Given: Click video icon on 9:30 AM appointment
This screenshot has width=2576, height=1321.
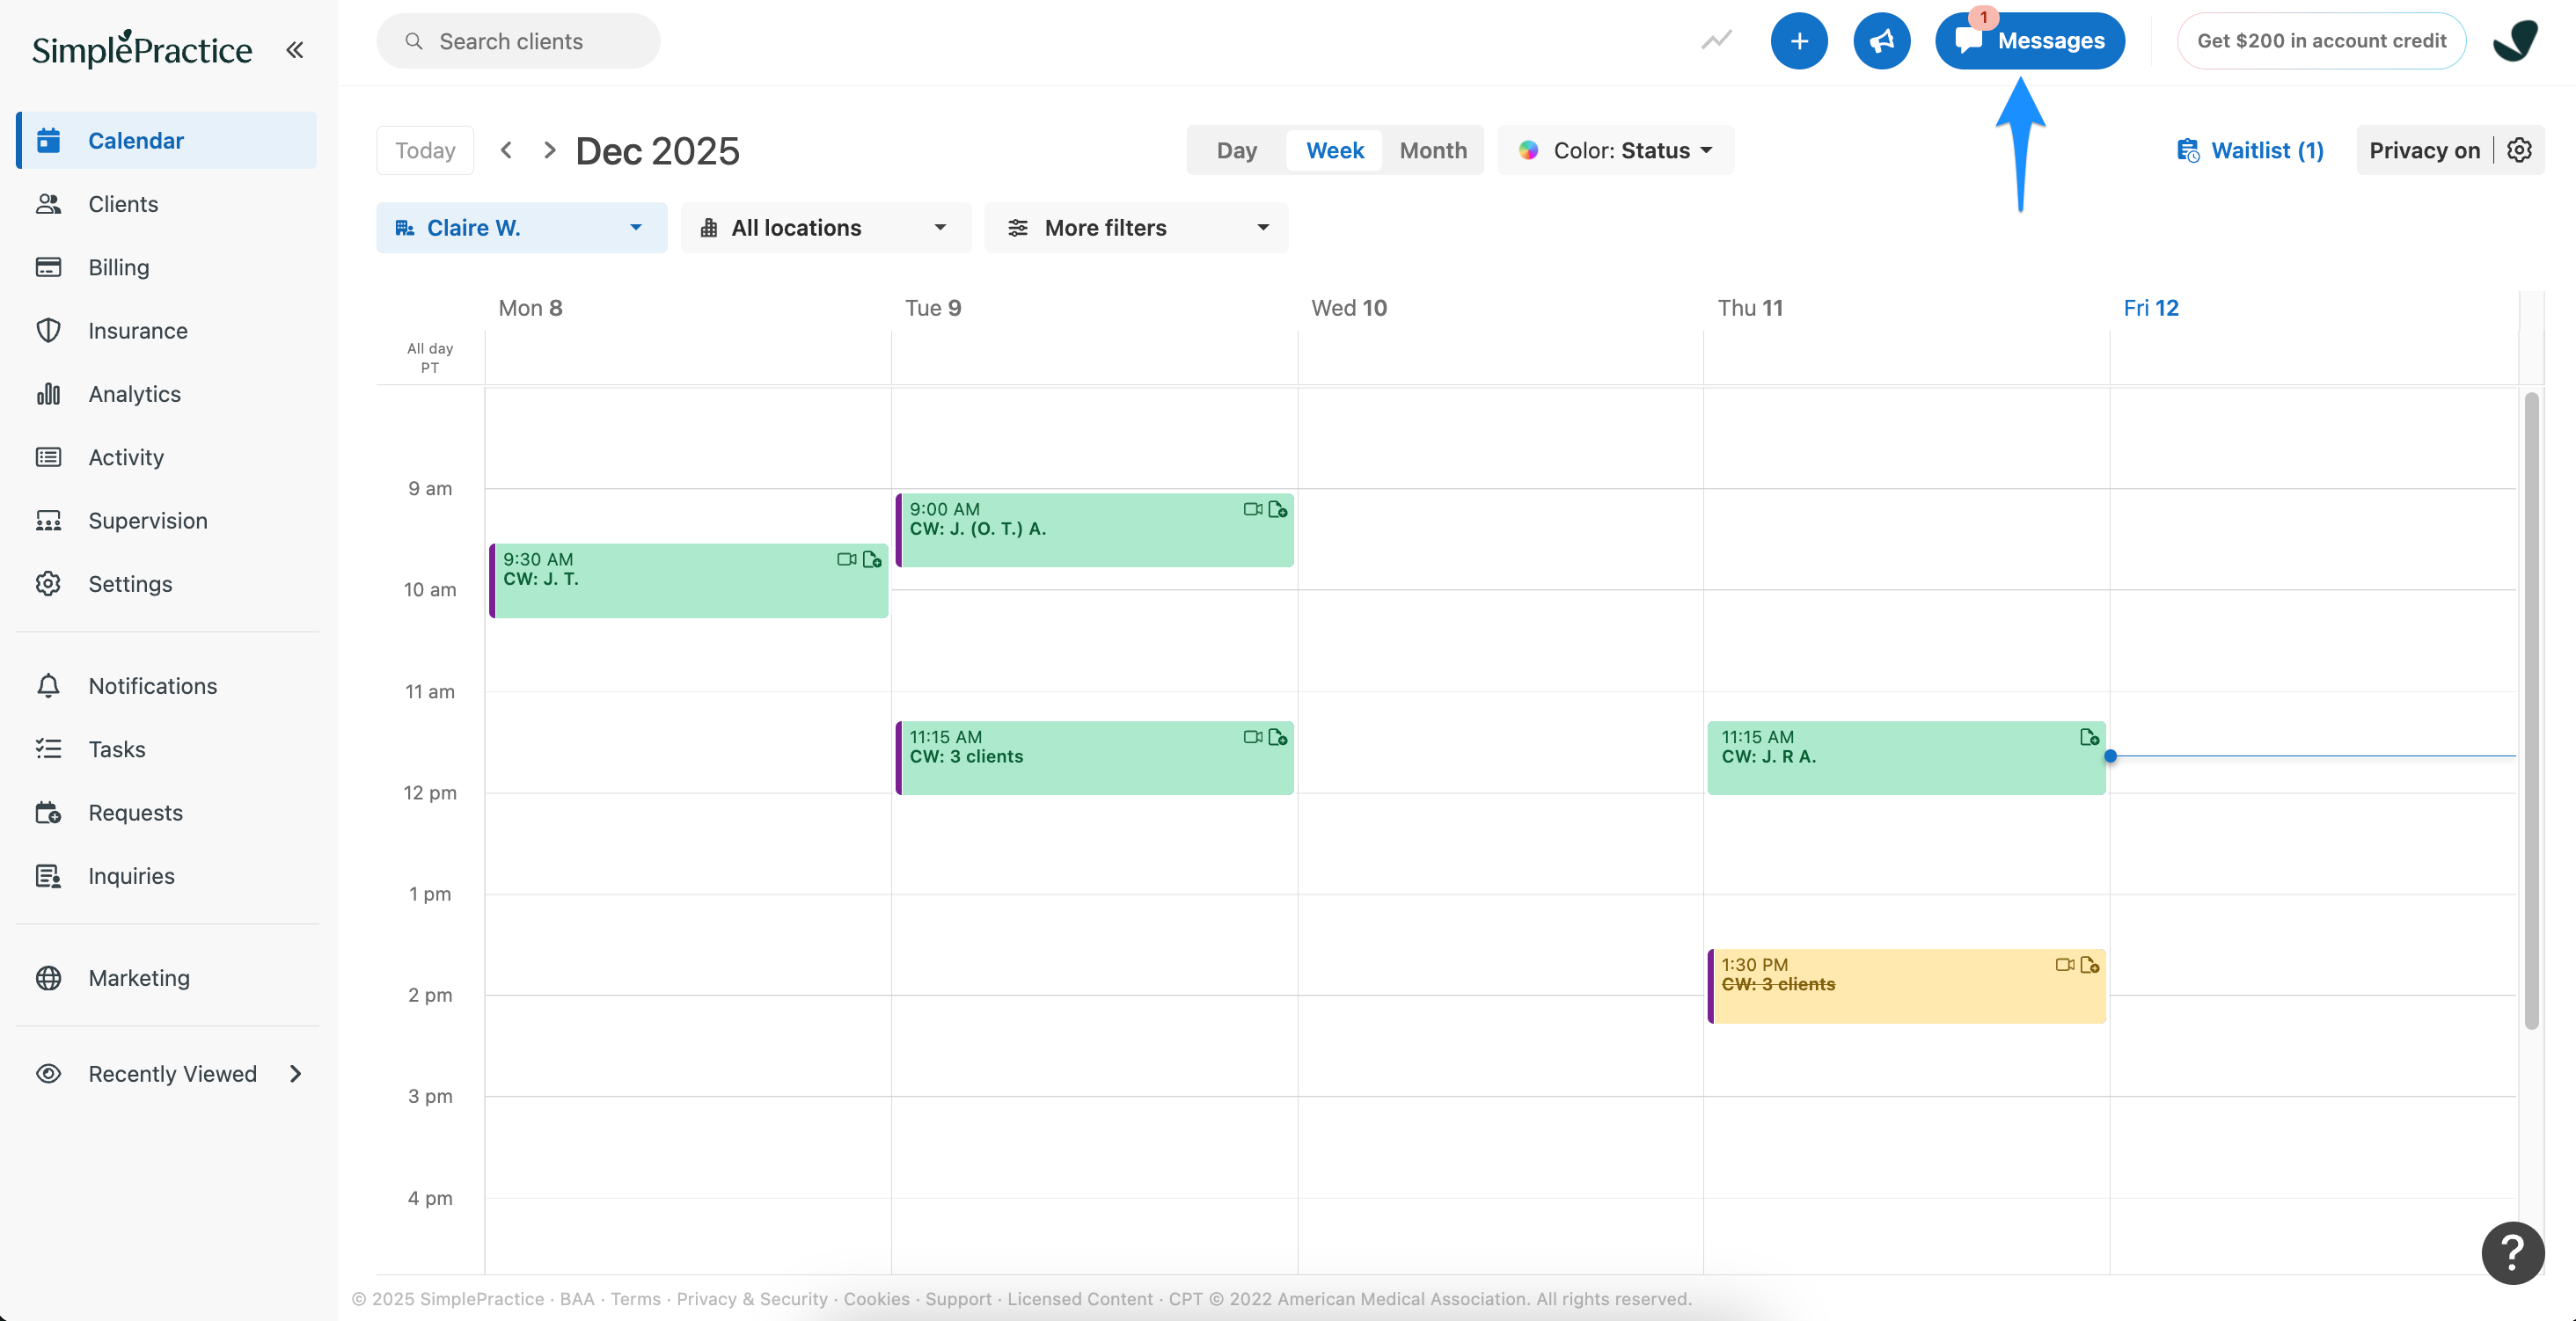Looking at the screenshot, I should point(846,559).
